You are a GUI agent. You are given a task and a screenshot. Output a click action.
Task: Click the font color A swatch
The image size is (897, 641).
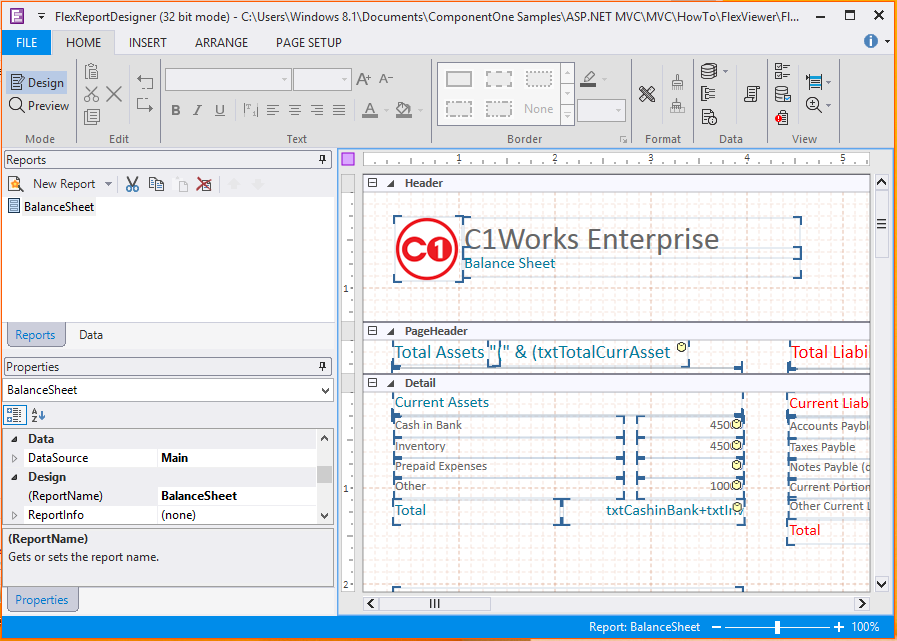coord(370,110)
